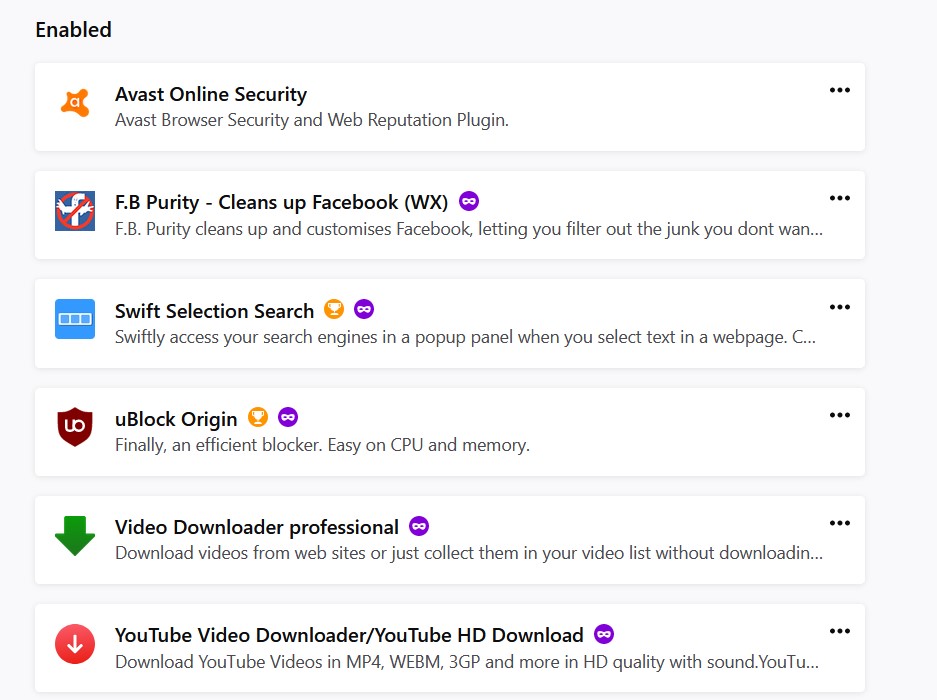Click the 'Finally, an efficient blocker' description
This screenshot has width=937, height=700.
click(323, 445)
